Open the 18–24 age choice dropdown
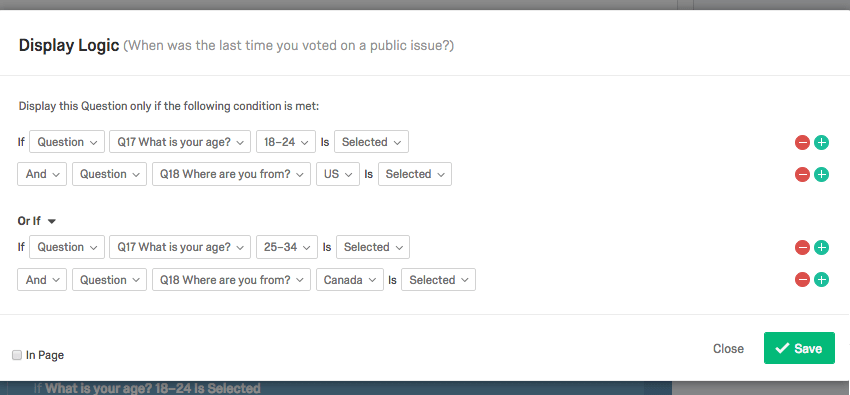The image size is (850, 395). click(x=286, y=142)
